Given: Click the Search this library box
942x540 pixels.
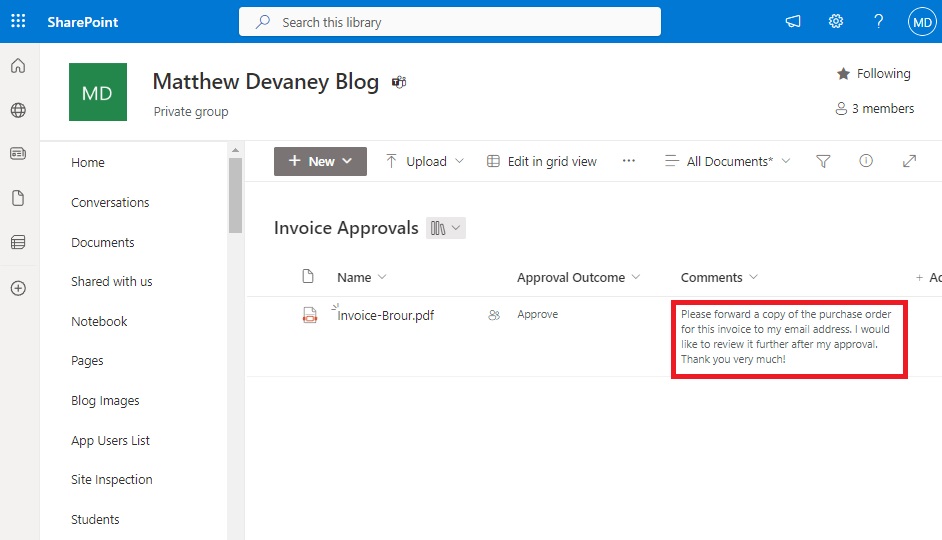Looking at the screenshot, I should click(449, 22).
